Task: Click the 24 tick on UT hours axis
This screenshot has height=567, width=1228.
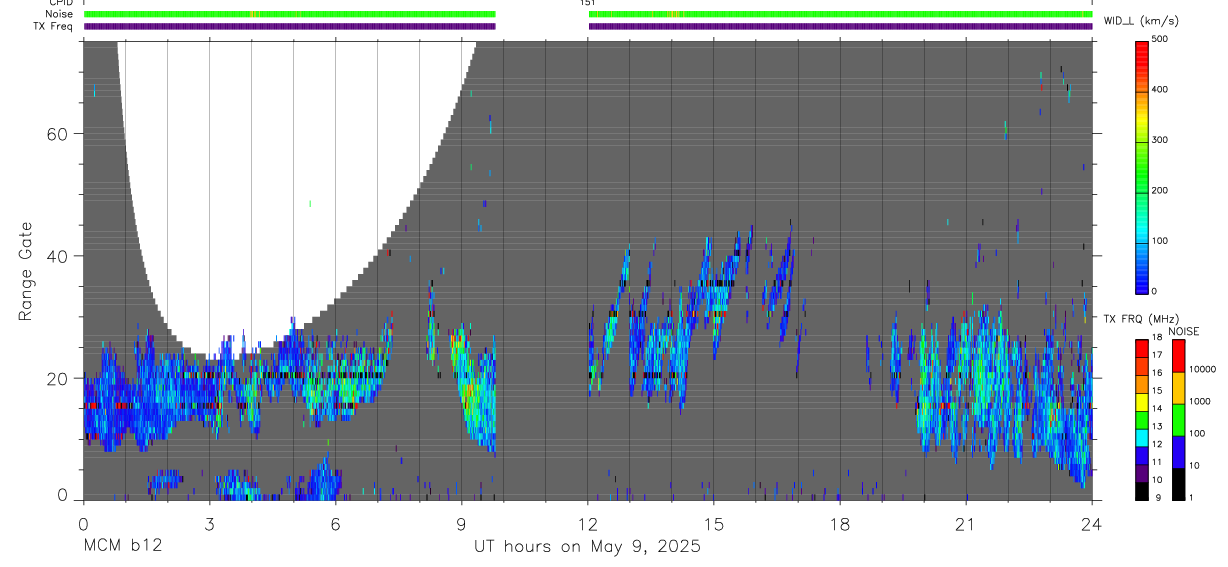Action: [1092, 523]
